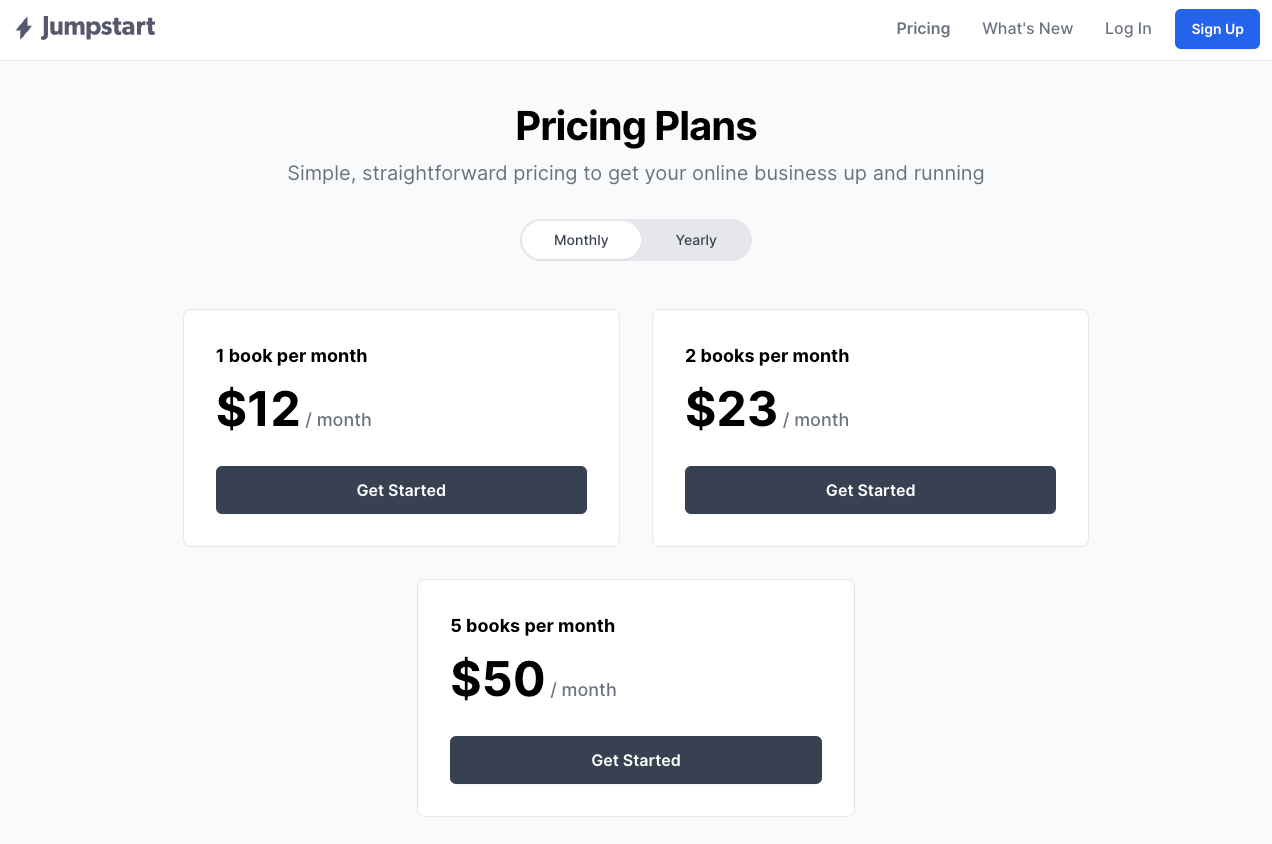Click the "1 book per month" plan title
Image resolution: width=1272 pixels, height=844 pixels.
[291, 356]
